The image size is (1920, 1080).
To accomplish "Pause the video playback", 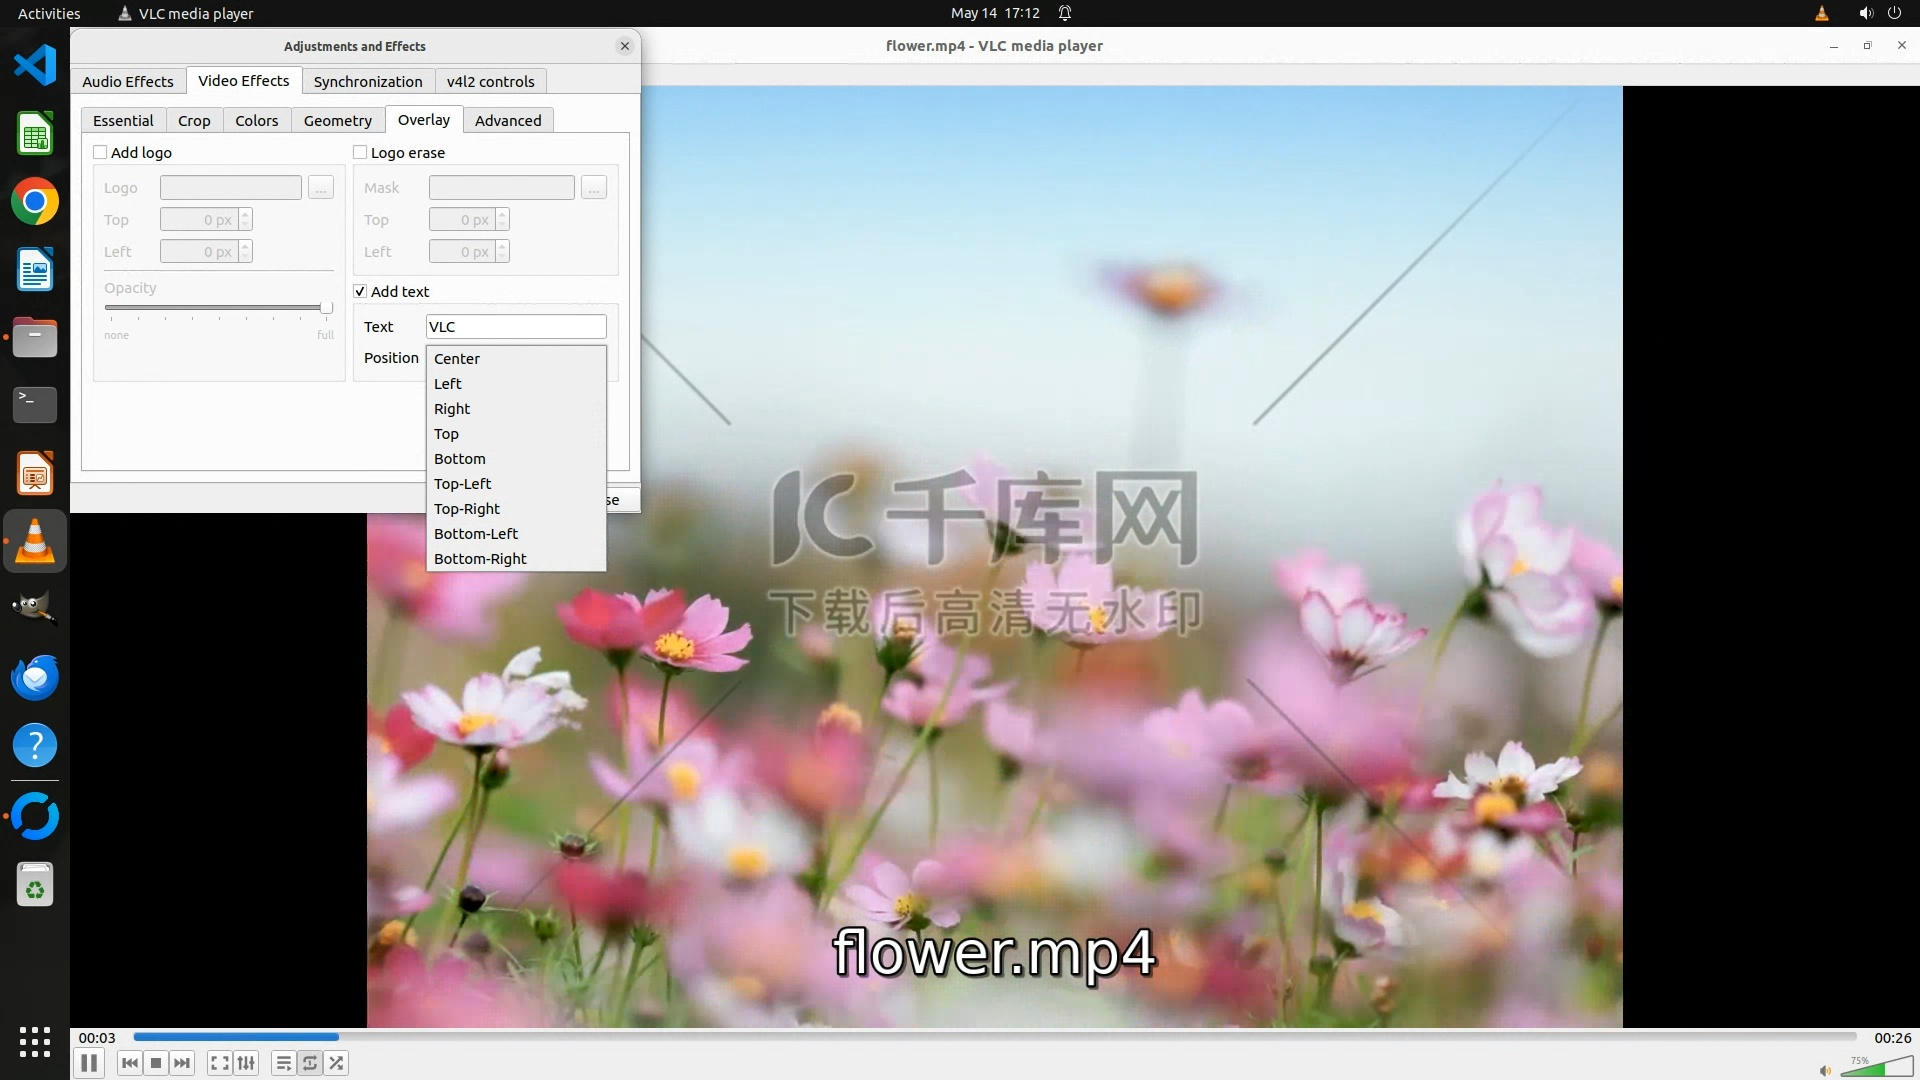I will 89,1063.
